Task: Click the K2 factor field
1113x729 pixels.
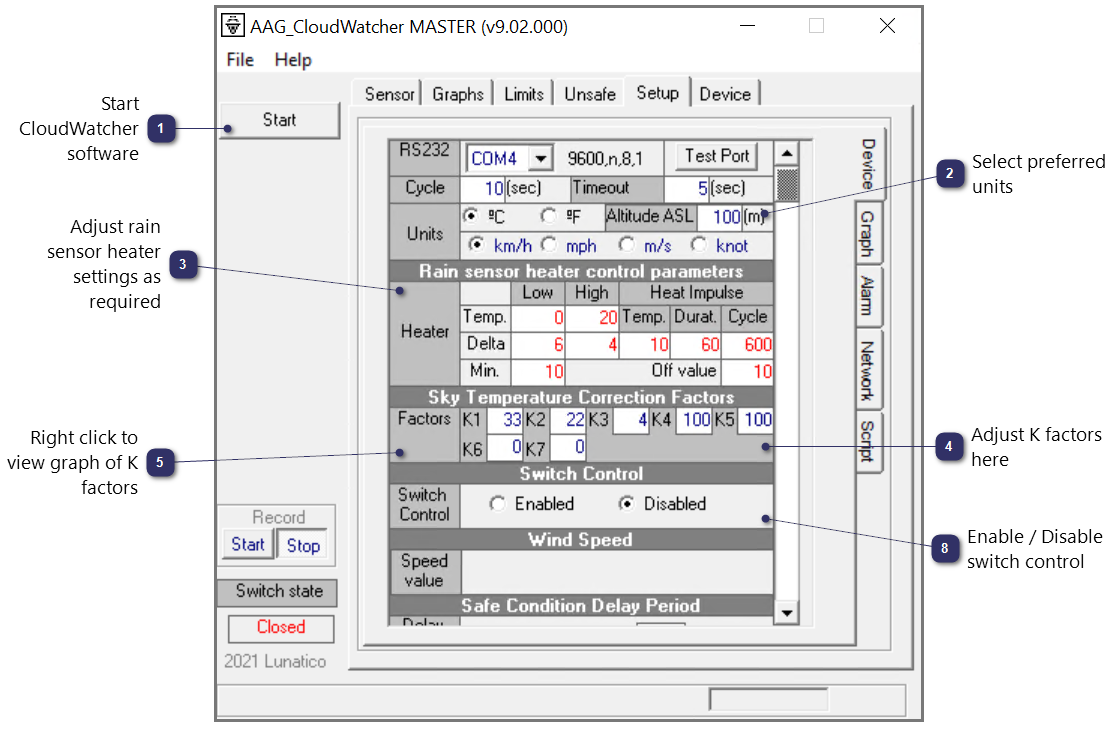Action: click(x=567, y=420)
